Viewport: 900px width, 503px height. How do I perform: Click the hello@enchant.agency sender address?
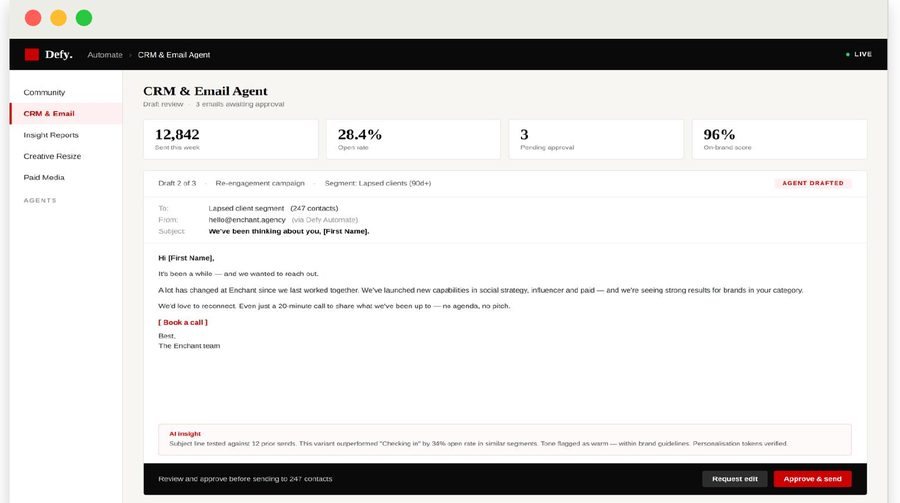(247, 220)
